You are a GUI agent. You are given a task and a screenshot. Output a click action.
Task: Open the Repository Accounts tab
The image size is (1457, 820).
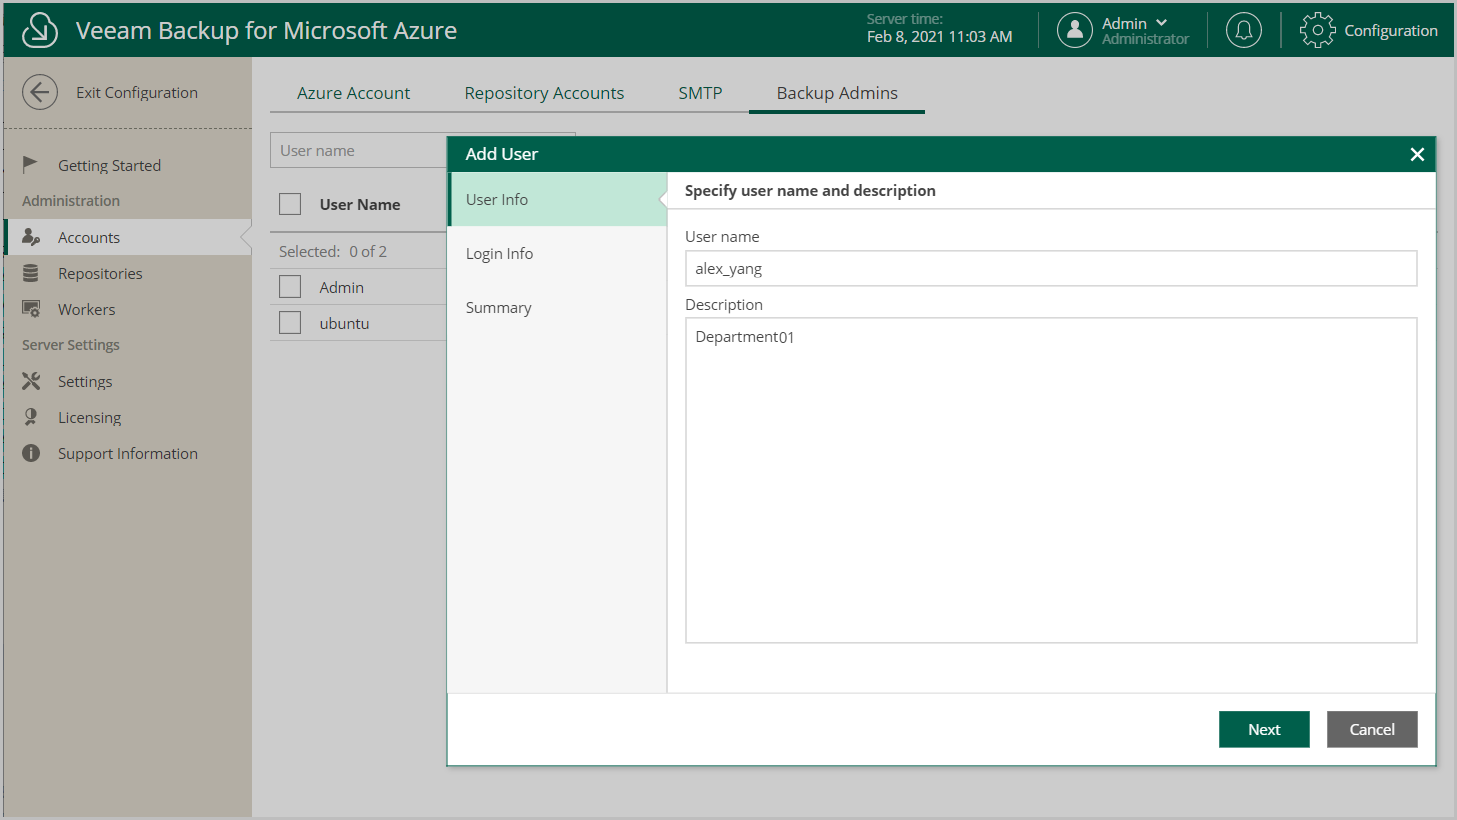[x=544, y=93]
